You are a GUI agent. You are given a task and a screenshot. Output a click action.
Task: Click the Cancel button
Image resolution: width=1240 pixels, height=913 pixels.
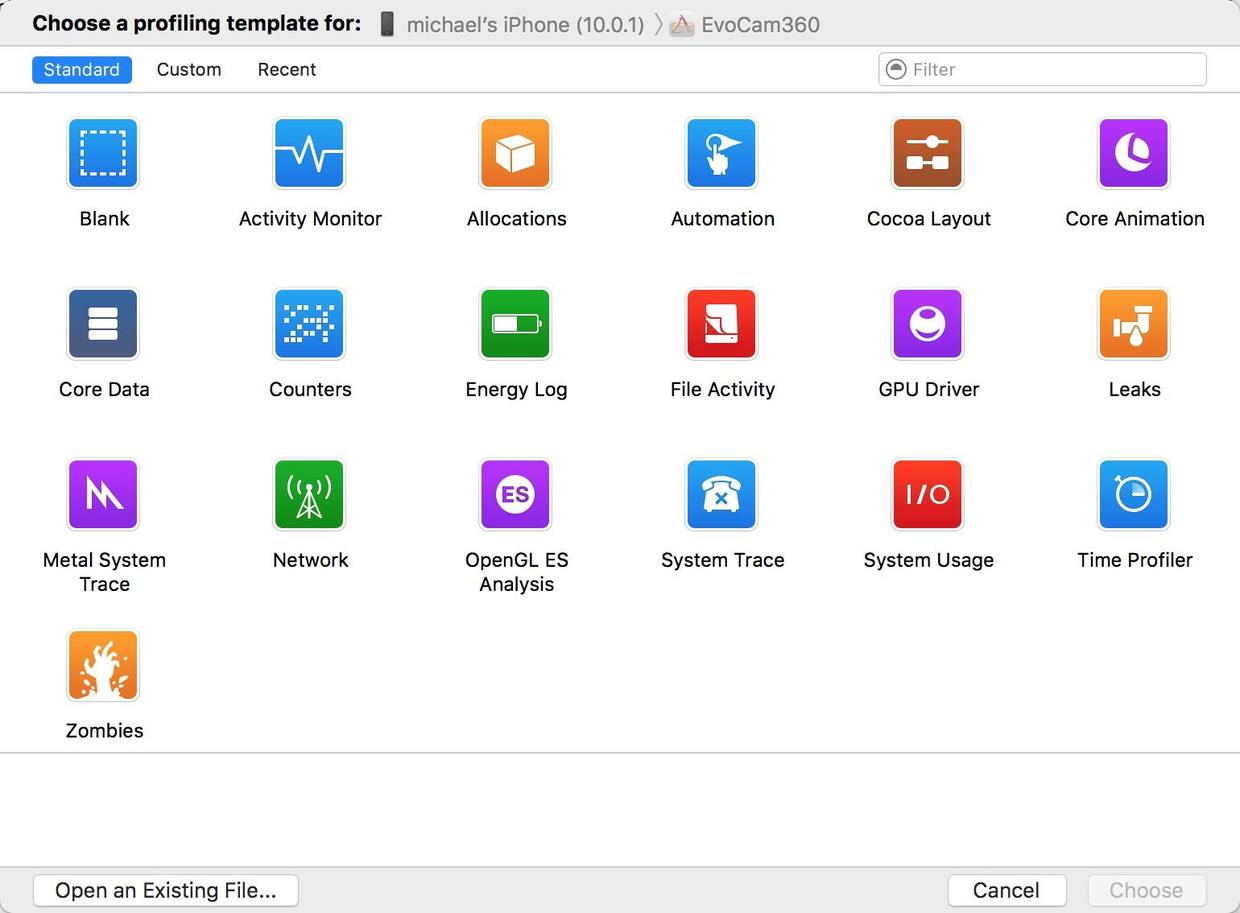1006,890
